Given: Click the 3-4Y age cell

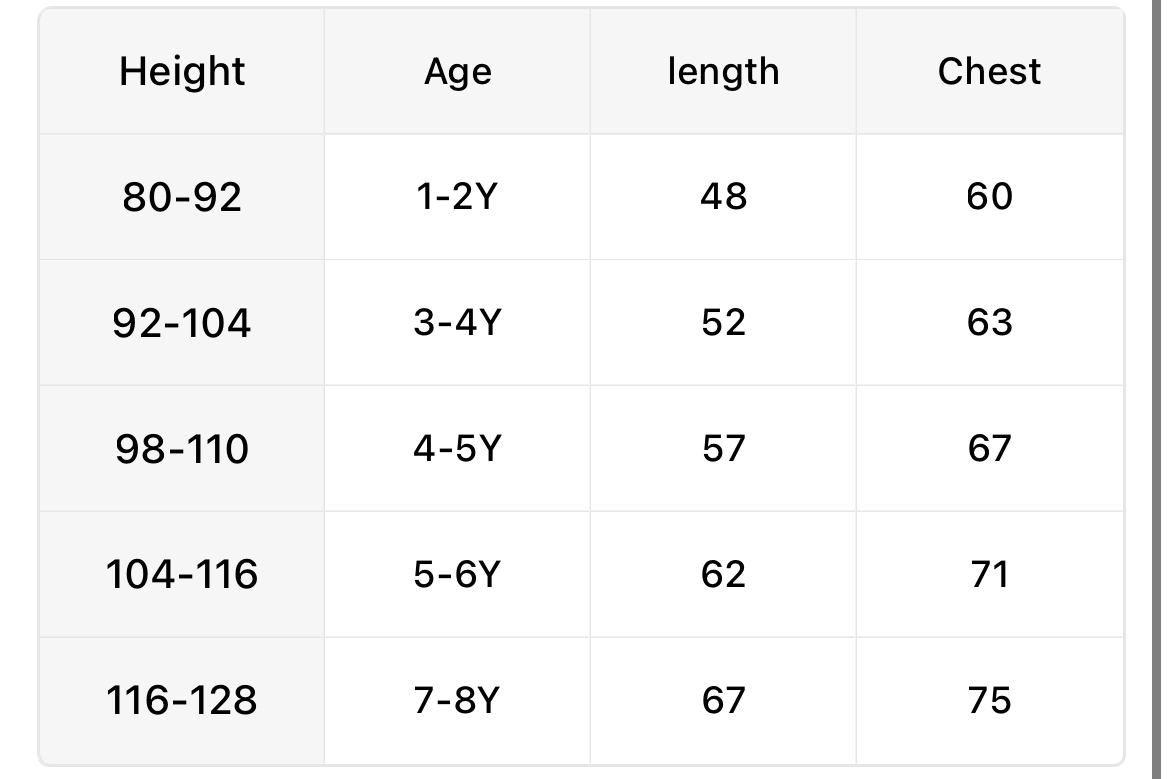Looking at the screenshot, I should click(457, 323).
